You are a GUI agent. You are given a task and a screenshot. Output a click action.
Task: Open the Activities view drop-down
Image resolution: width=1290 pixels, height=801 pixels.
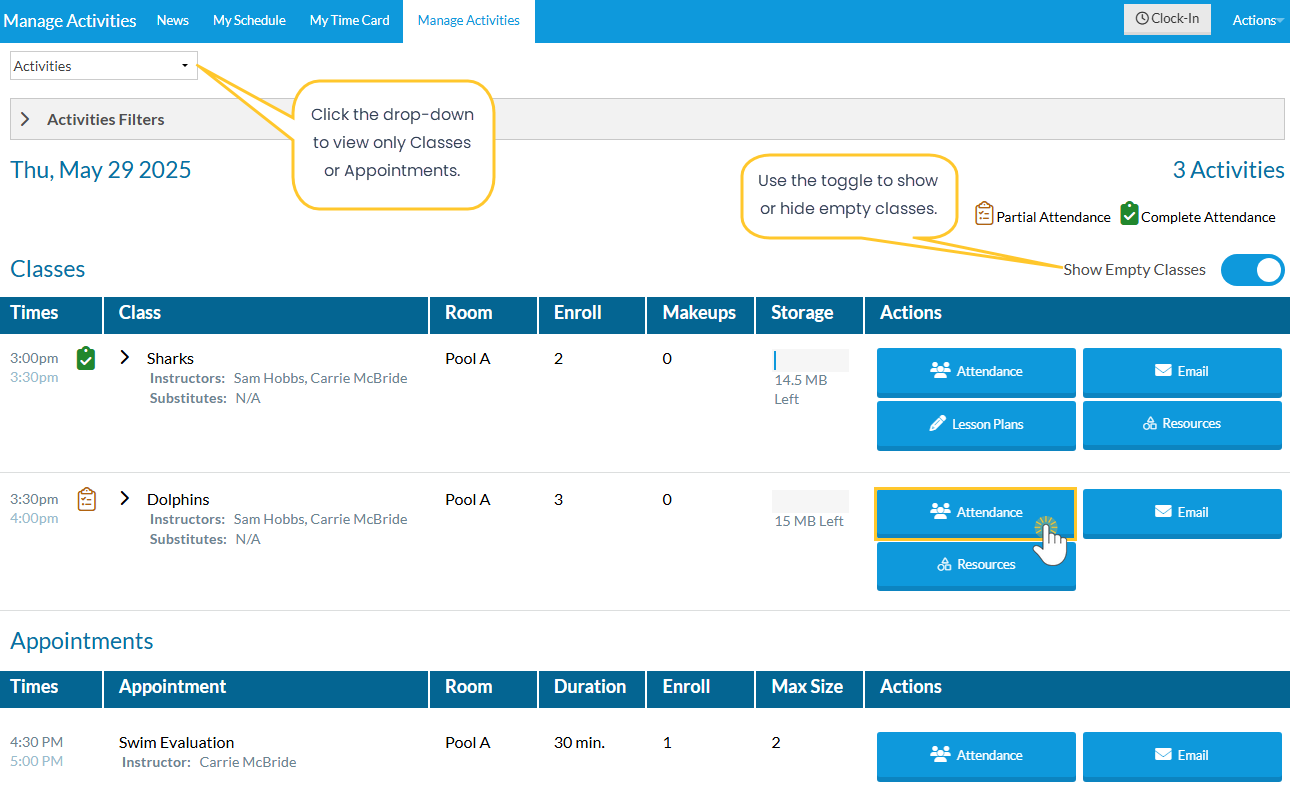pos(104,66)
